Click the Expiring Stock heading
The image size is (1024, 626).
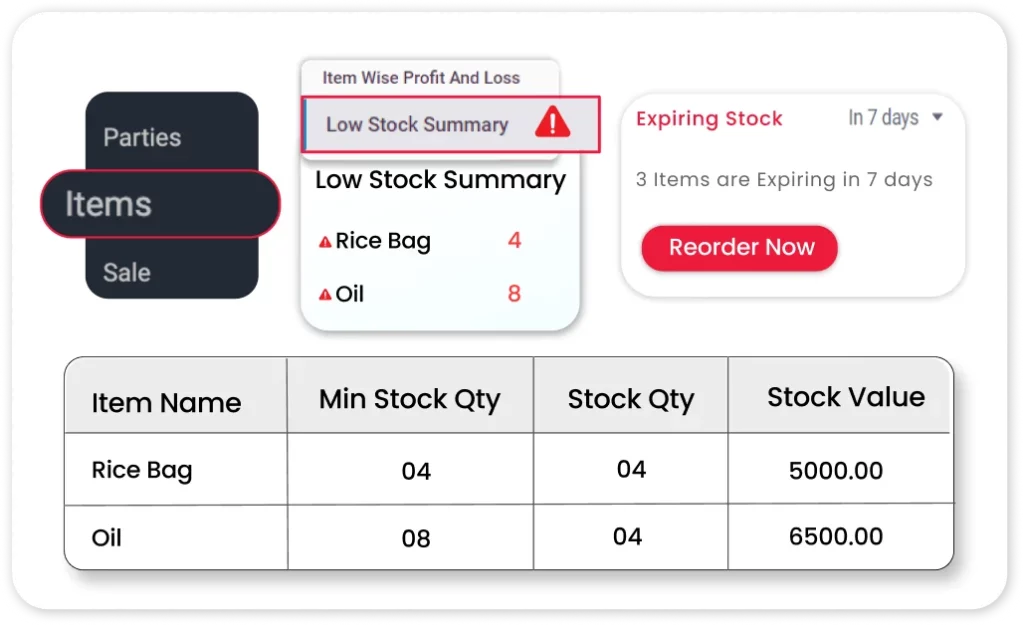[709, 119]
